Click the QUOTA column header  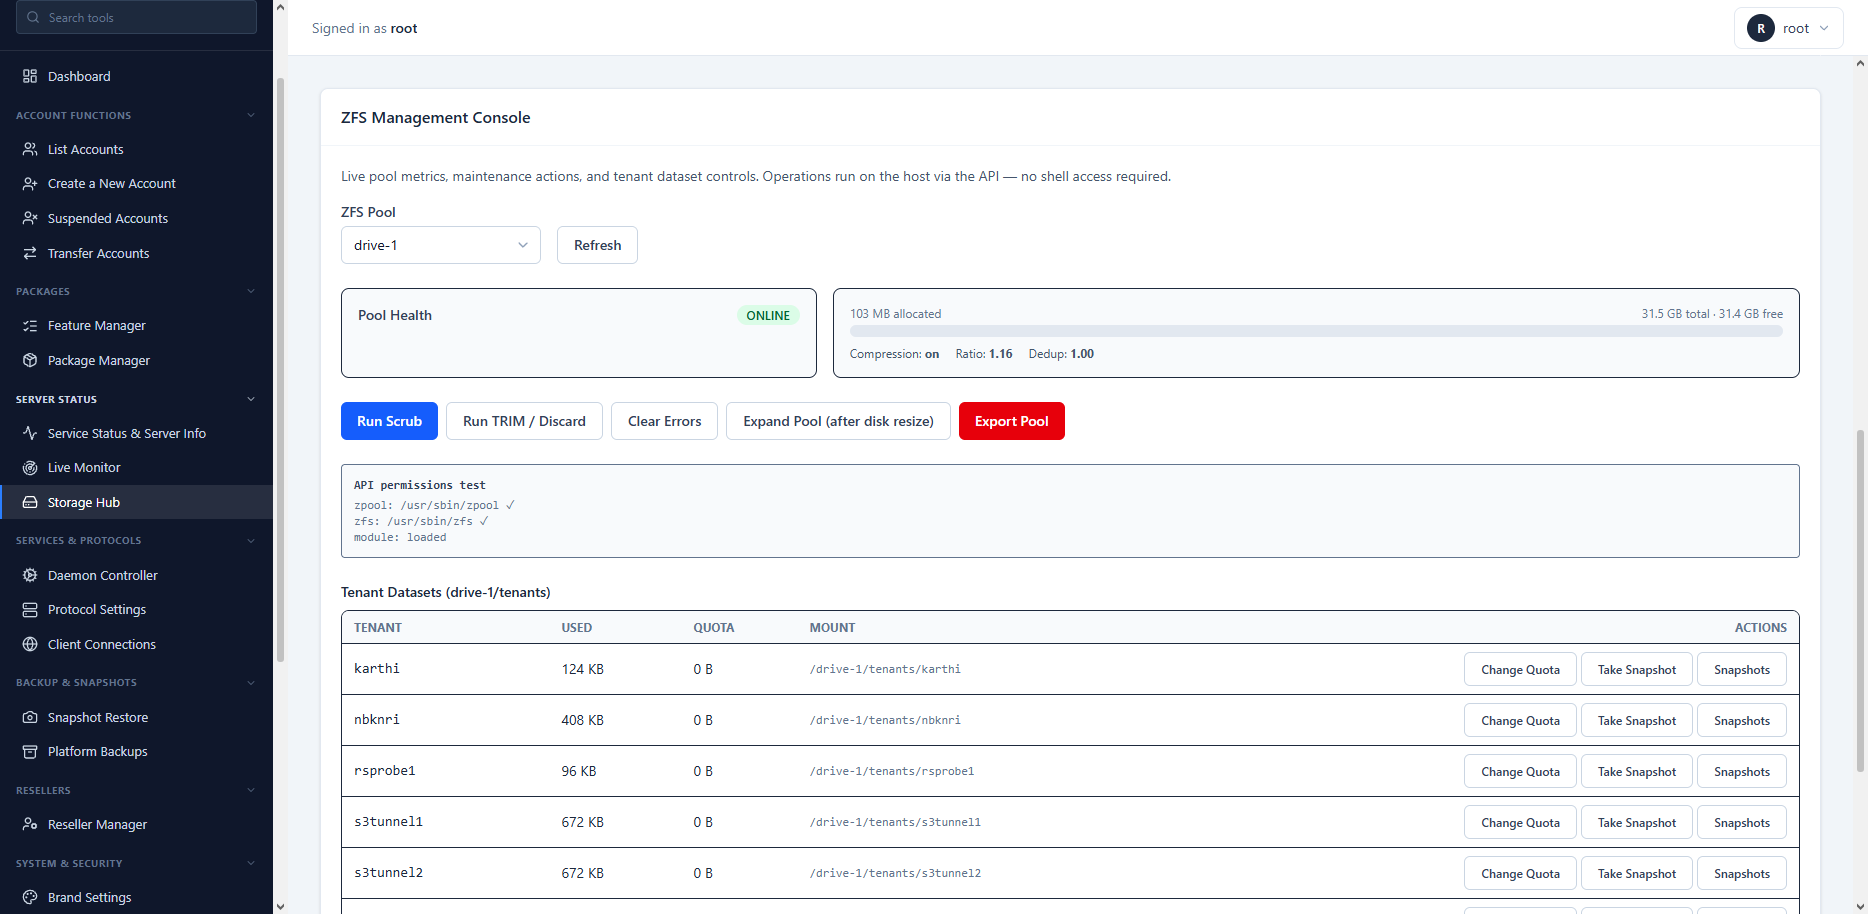[x=714, y=628]
